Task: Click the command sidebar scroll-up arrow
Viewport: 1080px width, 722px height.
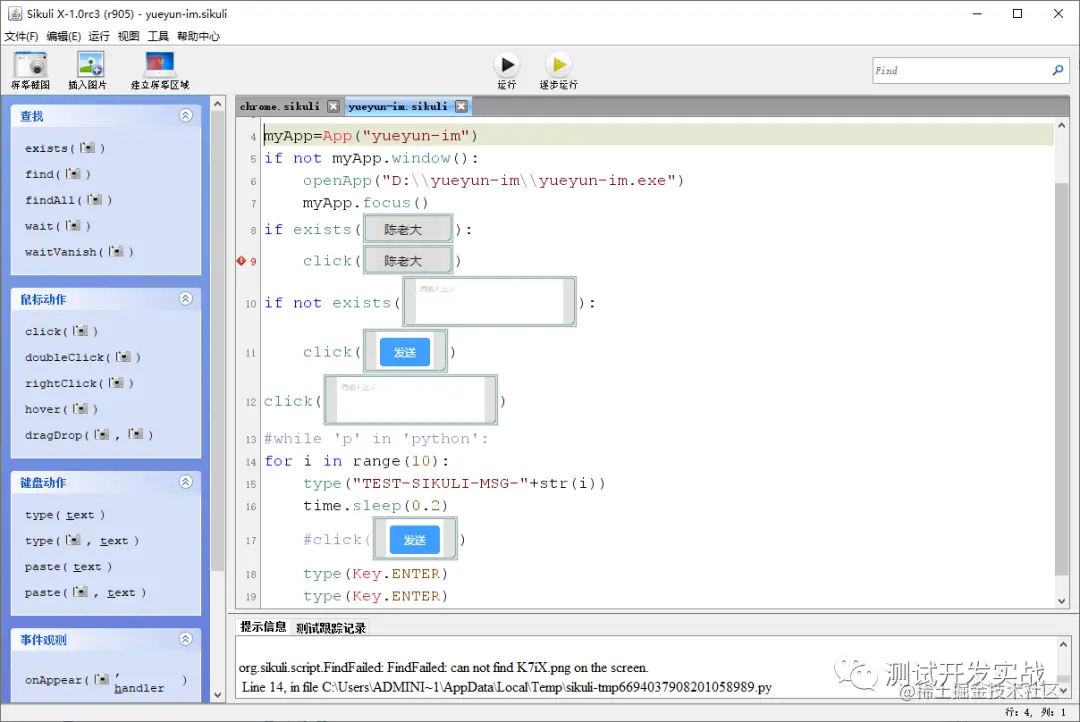Action: tap(218, 104)
